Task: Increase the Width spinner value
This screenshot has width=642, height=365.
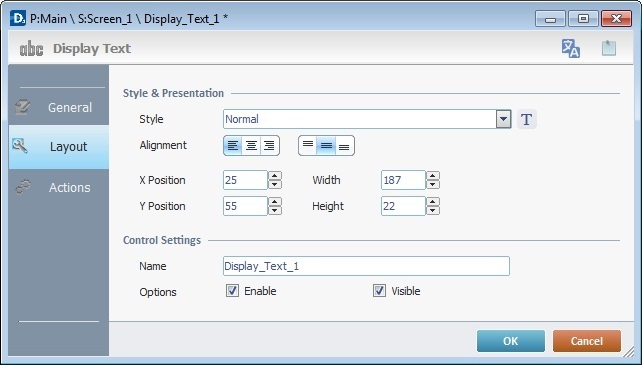Action: (433, 176)
